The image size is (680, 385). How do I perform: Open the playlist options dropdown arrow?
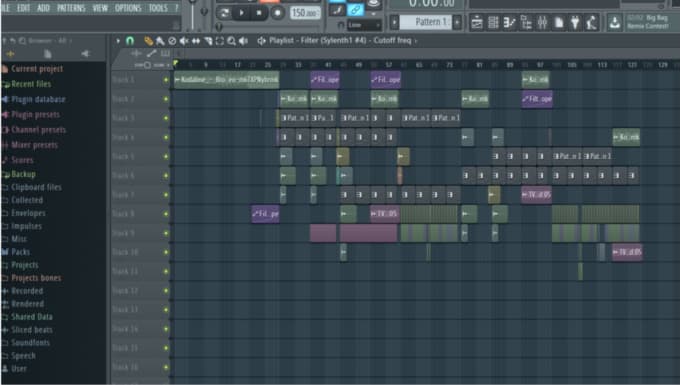coord(118,41)
